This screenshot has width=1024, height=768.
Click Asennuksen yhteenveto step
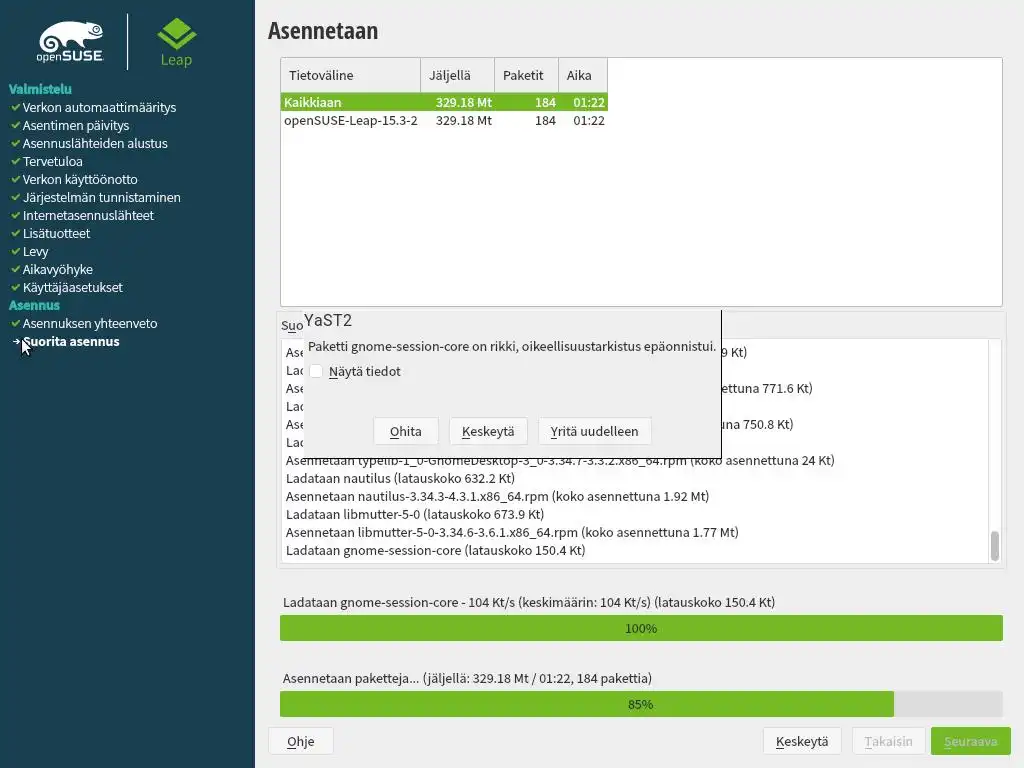(90, 323)
